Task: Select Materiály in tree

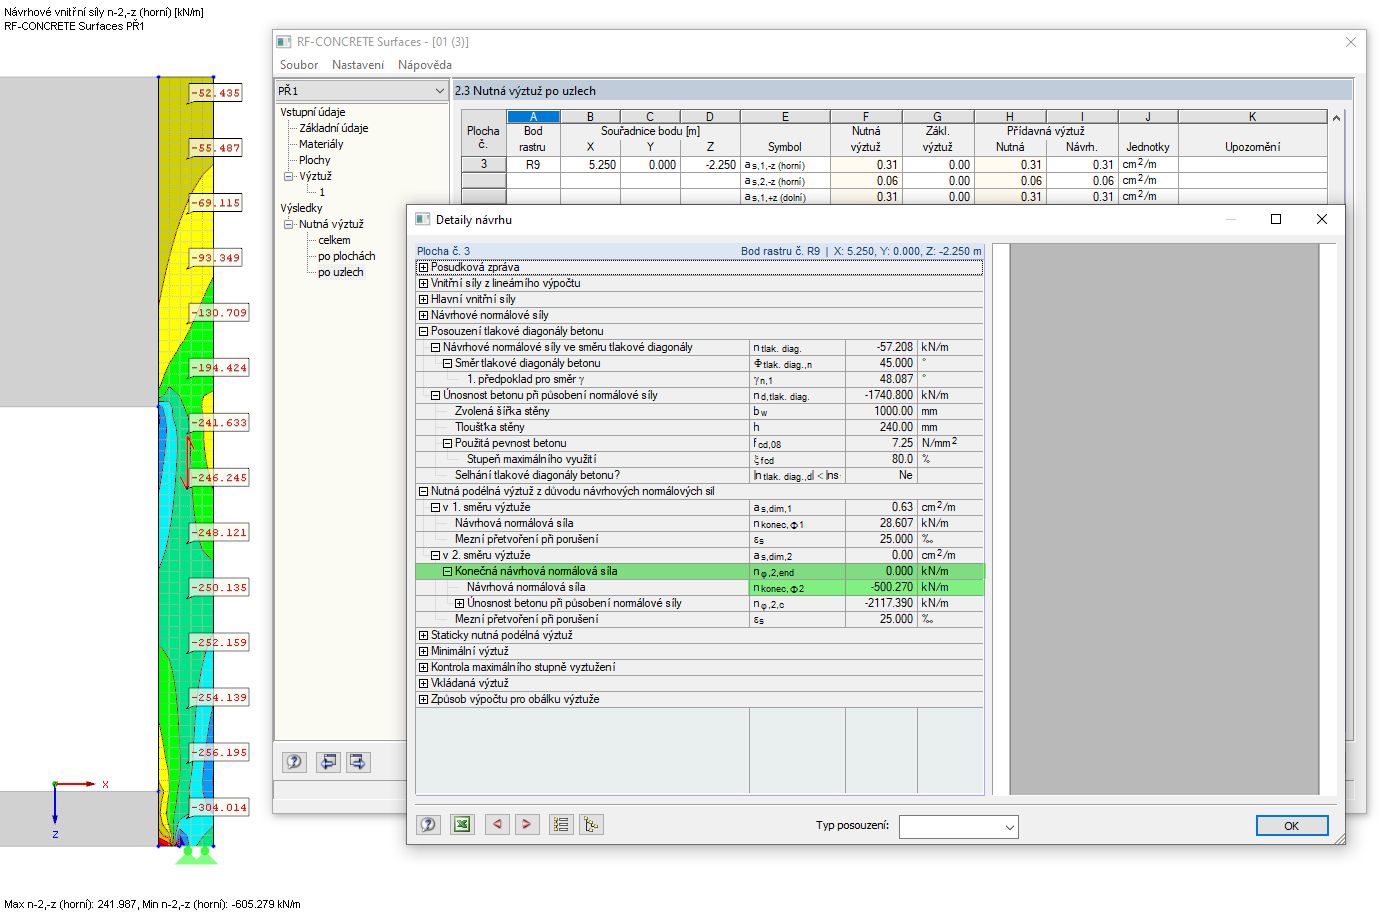Action: pos(321,144)
